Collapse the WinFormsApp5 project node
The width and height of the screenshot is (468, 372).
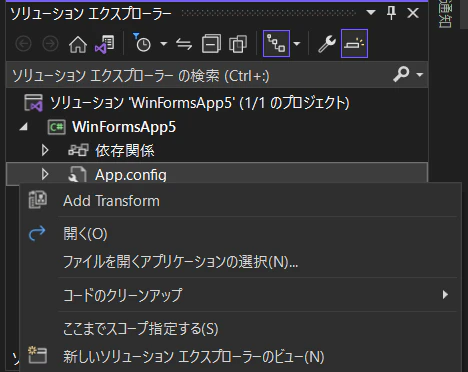(x=23, y=127)
